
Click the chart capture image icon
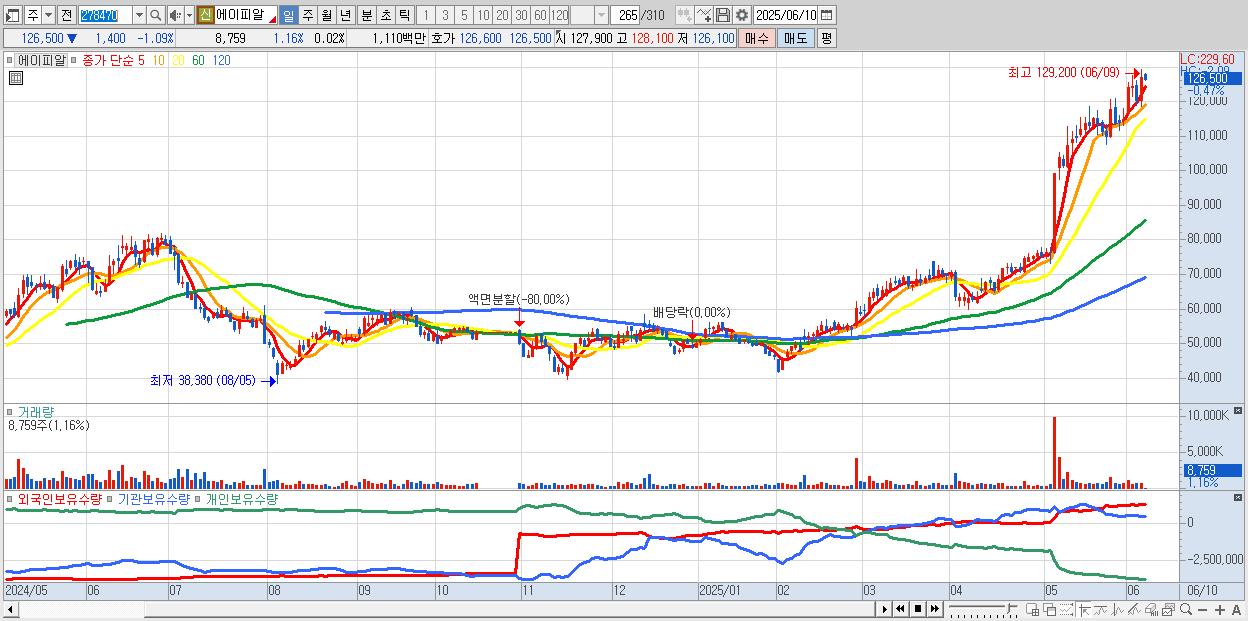pos(1169,609)
